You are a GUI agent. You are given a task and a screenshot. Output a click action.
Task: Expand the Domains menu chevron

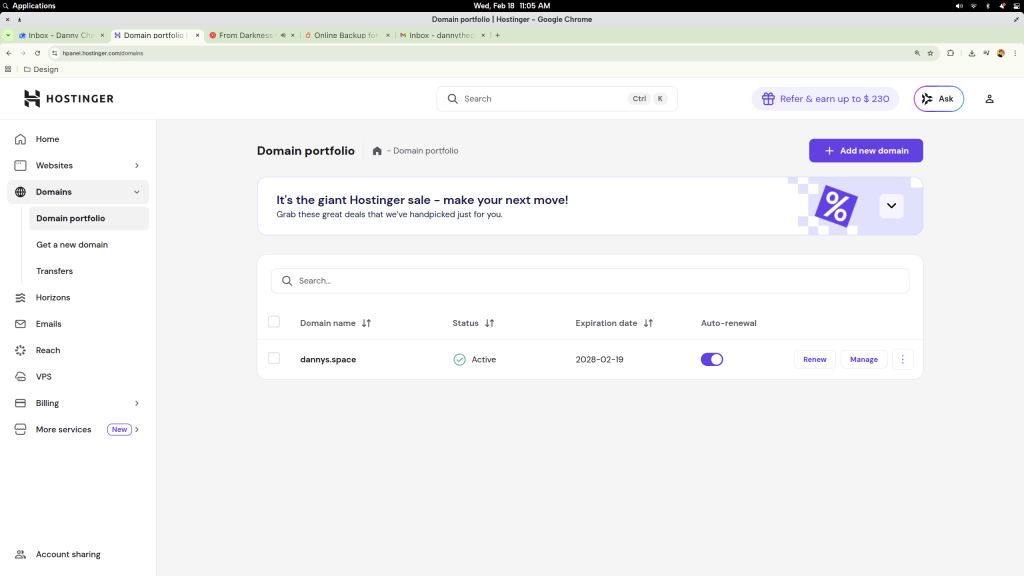coord(138,191)
